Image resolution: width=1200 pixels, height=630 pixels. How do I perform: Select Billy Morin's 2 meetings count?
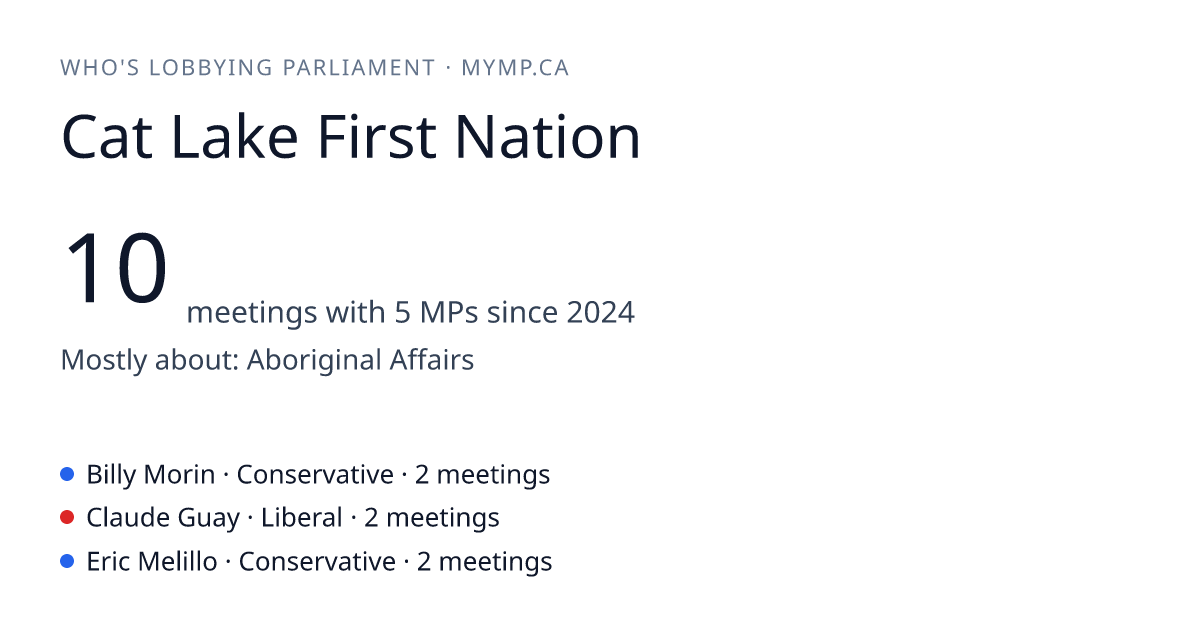482,474
